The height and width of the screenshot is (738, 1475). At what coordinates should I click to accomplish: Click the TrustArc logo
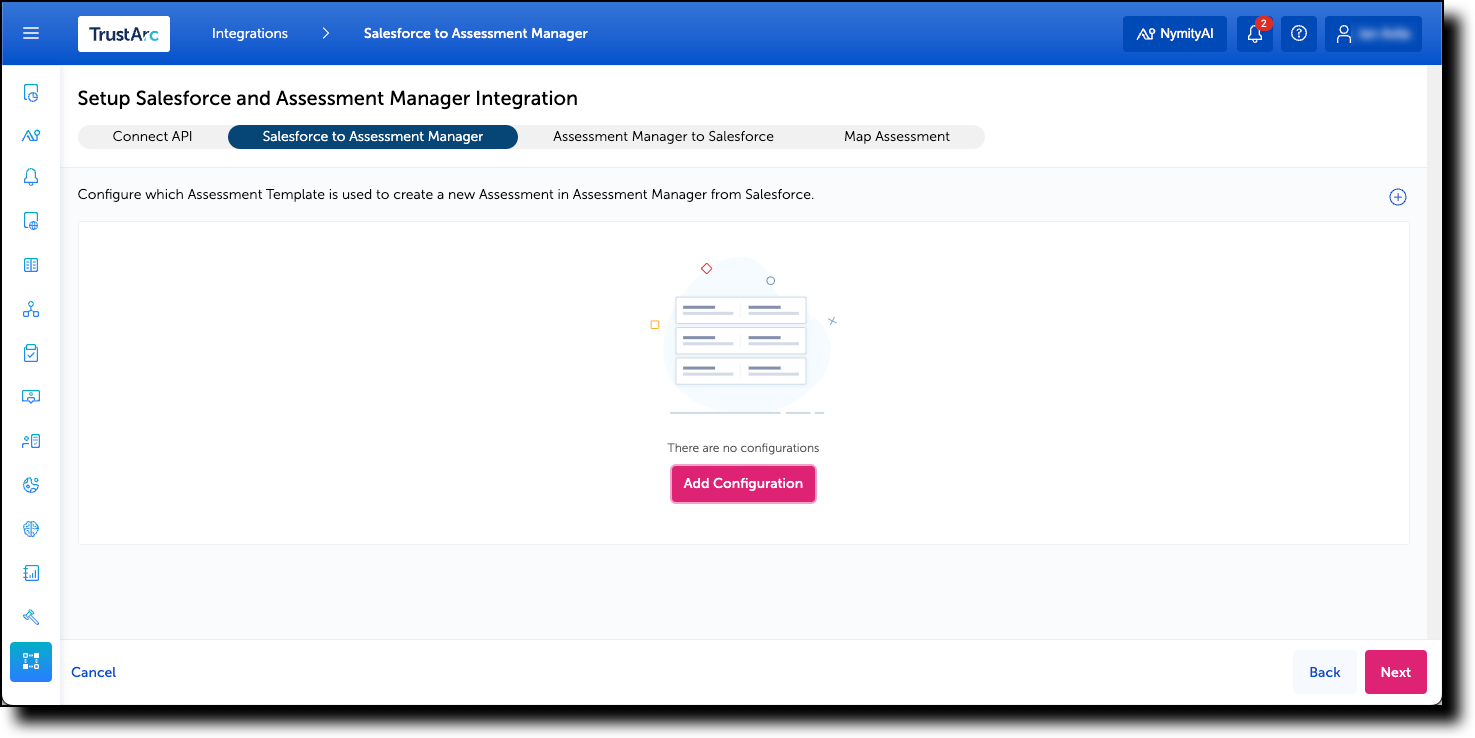124,33
